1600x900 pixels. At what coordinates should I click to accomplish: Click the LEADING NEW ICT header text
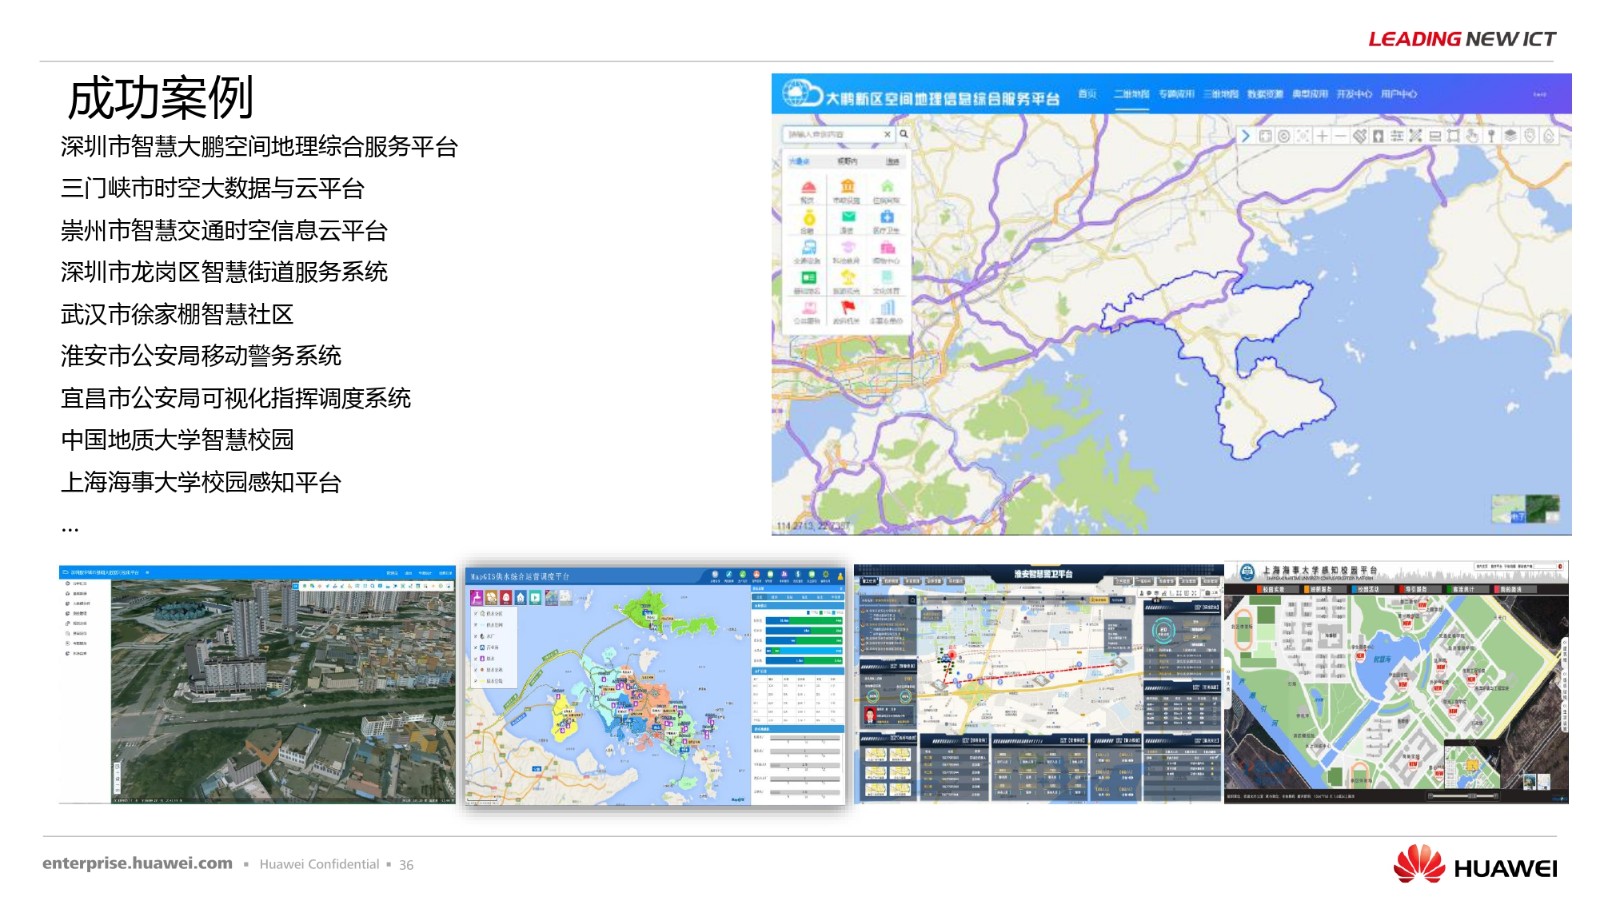click(x=1462, y=39)
